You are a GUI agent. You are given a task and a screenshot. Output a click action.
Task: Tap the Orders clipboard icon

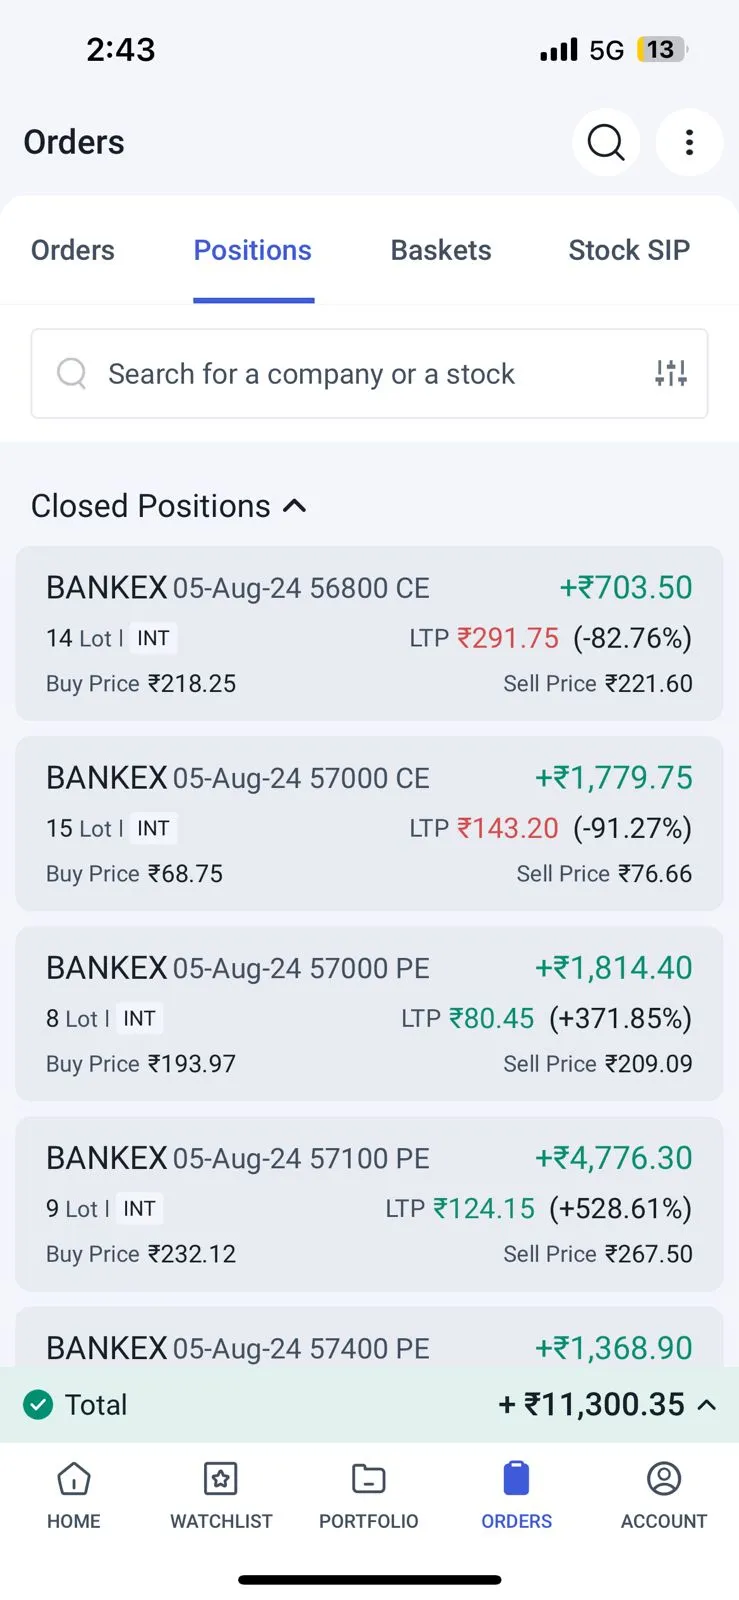(x=516, y=1480)
